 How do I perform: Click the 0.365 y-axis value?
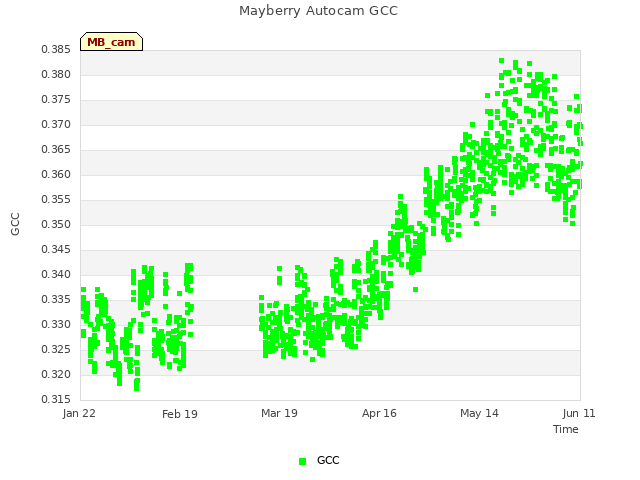pyautogui.click(x=56, y=149)
